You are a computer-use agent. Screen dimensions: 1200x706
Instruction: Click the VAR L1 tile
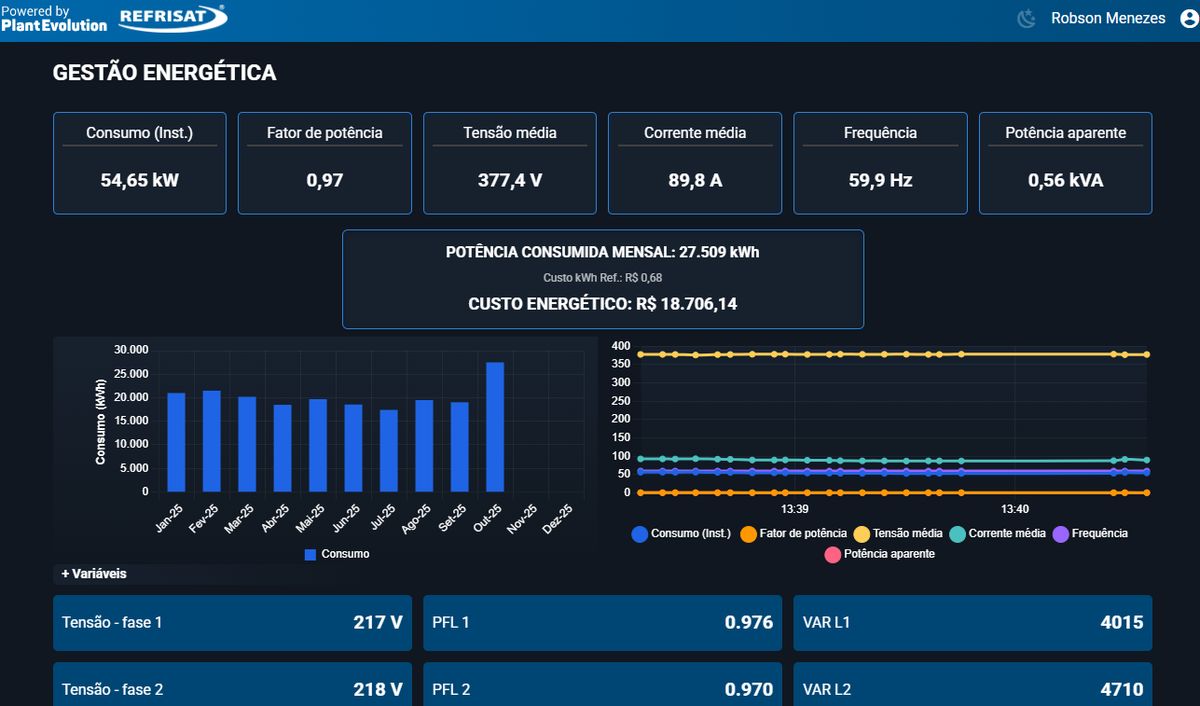click(x=973, y=623)
